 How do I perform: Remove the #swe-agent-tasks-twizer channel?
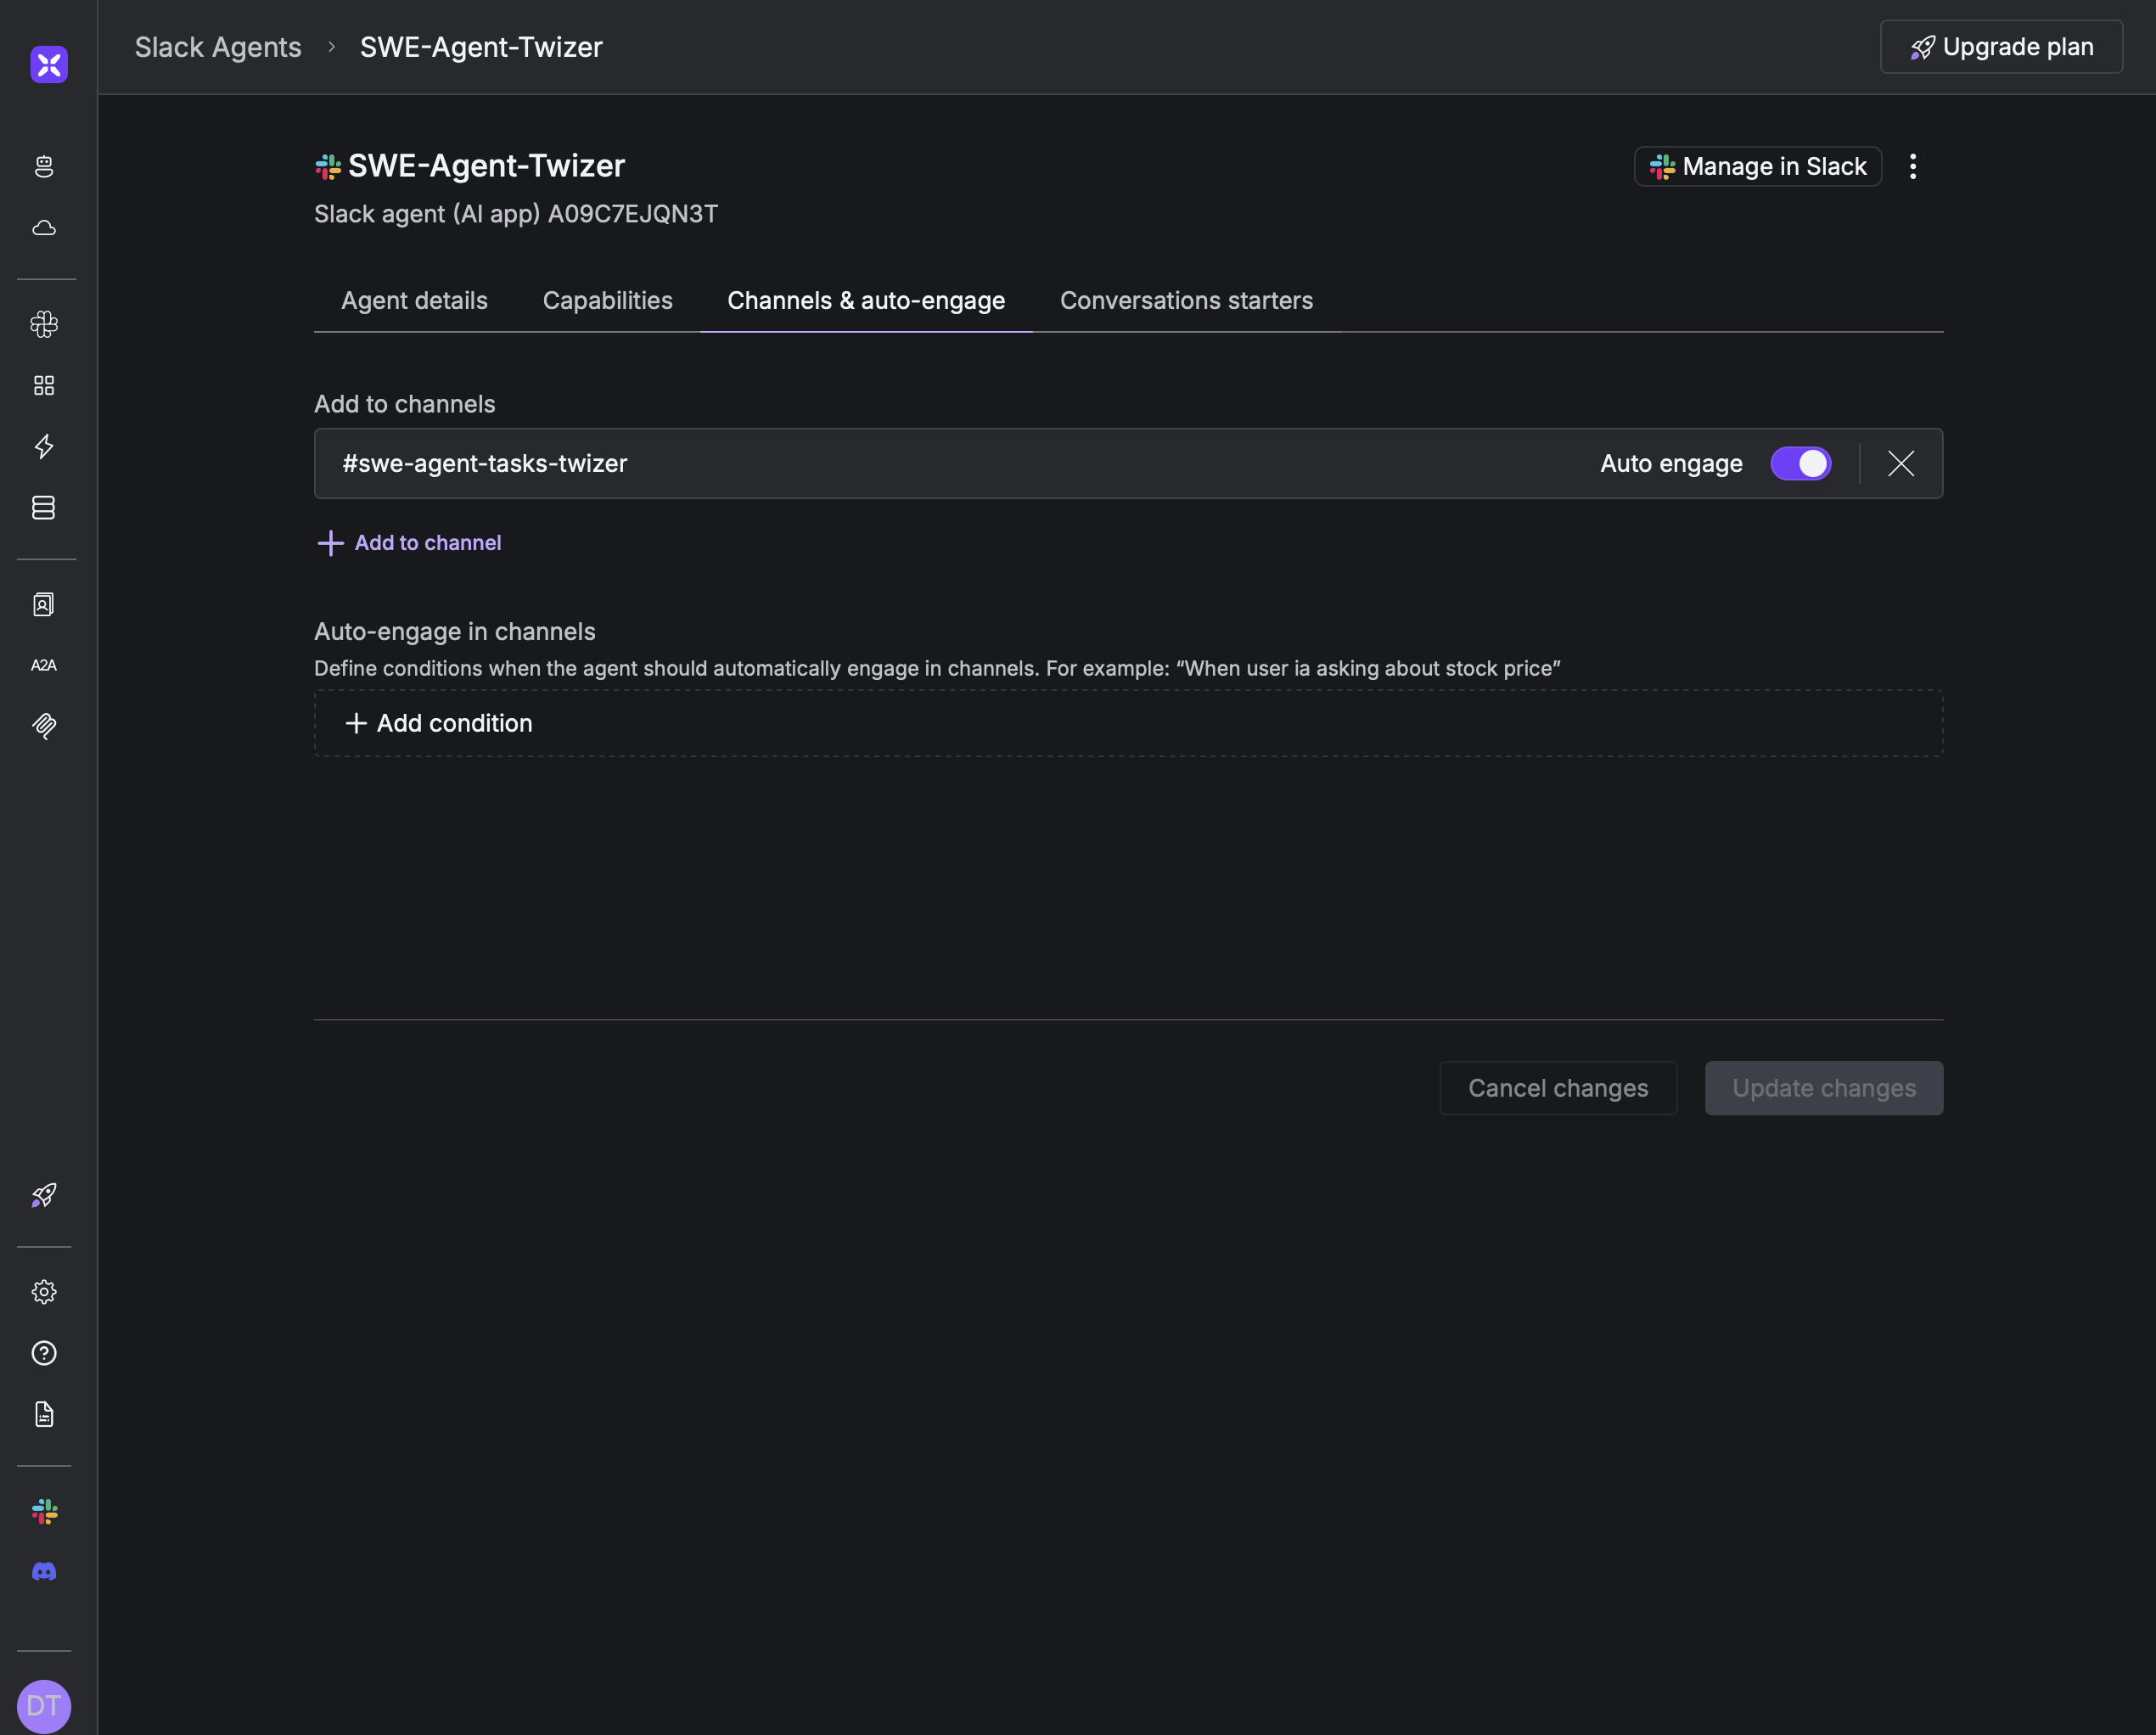[1900, 463]
